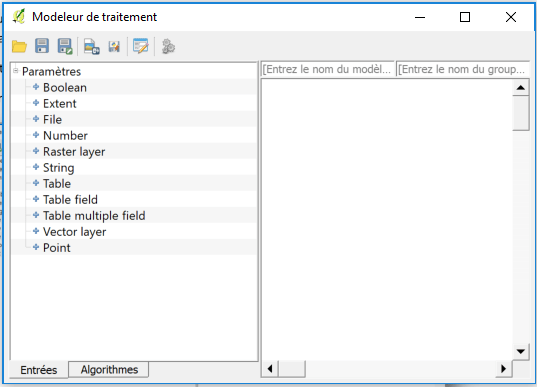Select the Table field parameter

coord(70,200)
